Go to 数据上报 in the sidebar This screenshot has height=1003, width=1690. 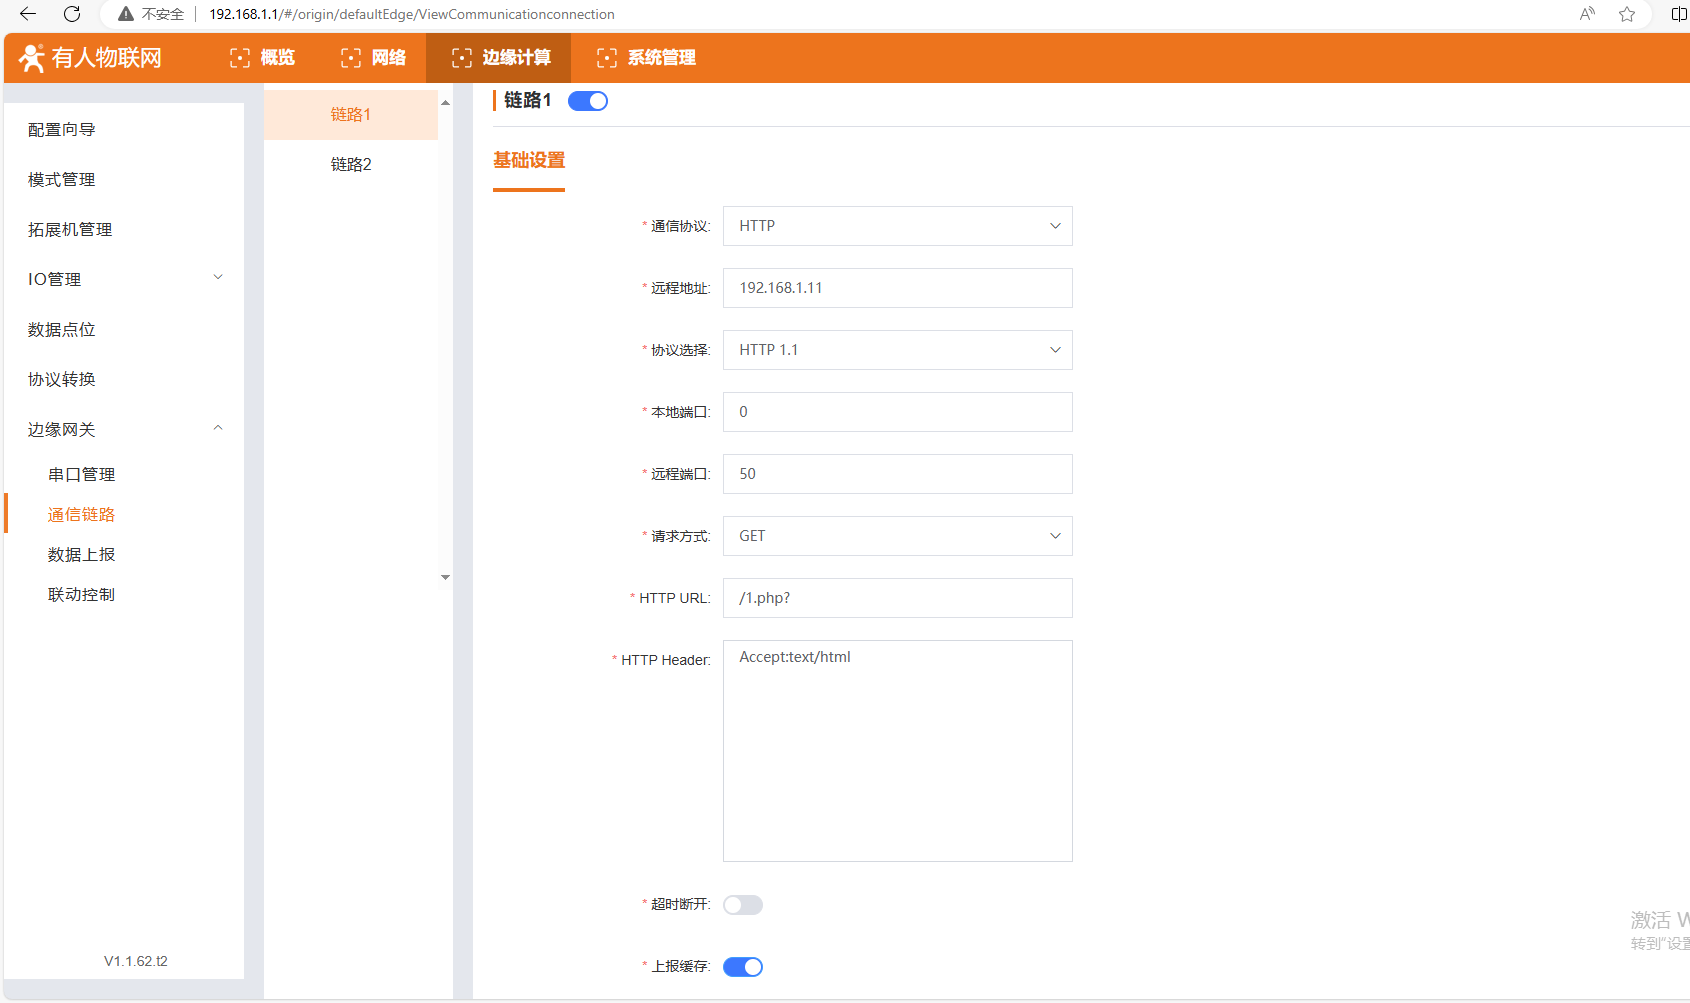coord(82,554)
